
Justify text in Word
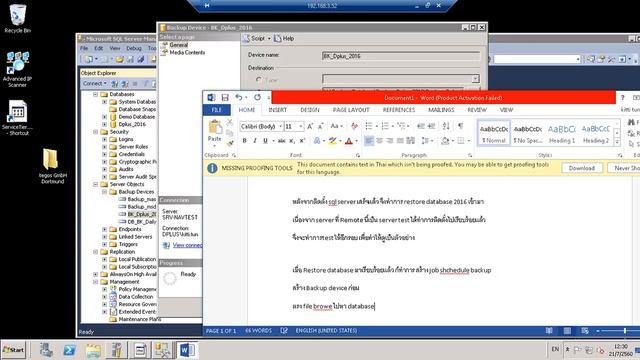(400, 141)
